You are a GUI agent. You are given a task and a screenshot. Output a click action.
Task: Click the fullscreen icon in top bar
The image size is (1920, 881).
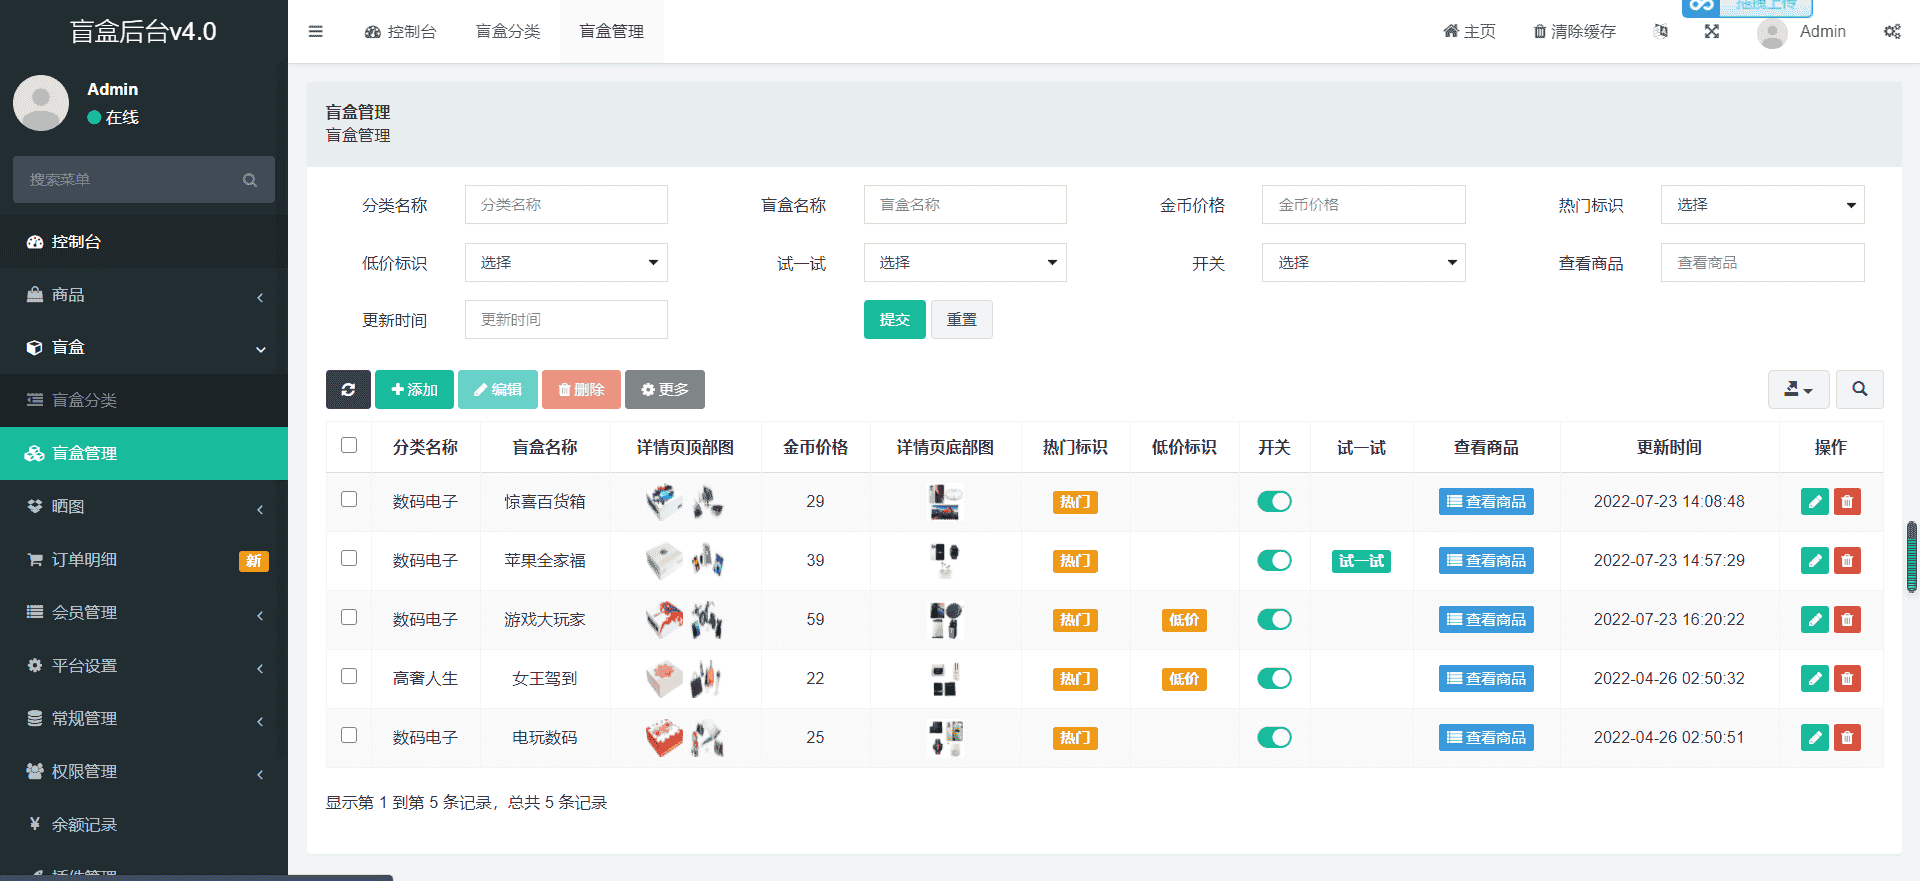(1712, 32)
